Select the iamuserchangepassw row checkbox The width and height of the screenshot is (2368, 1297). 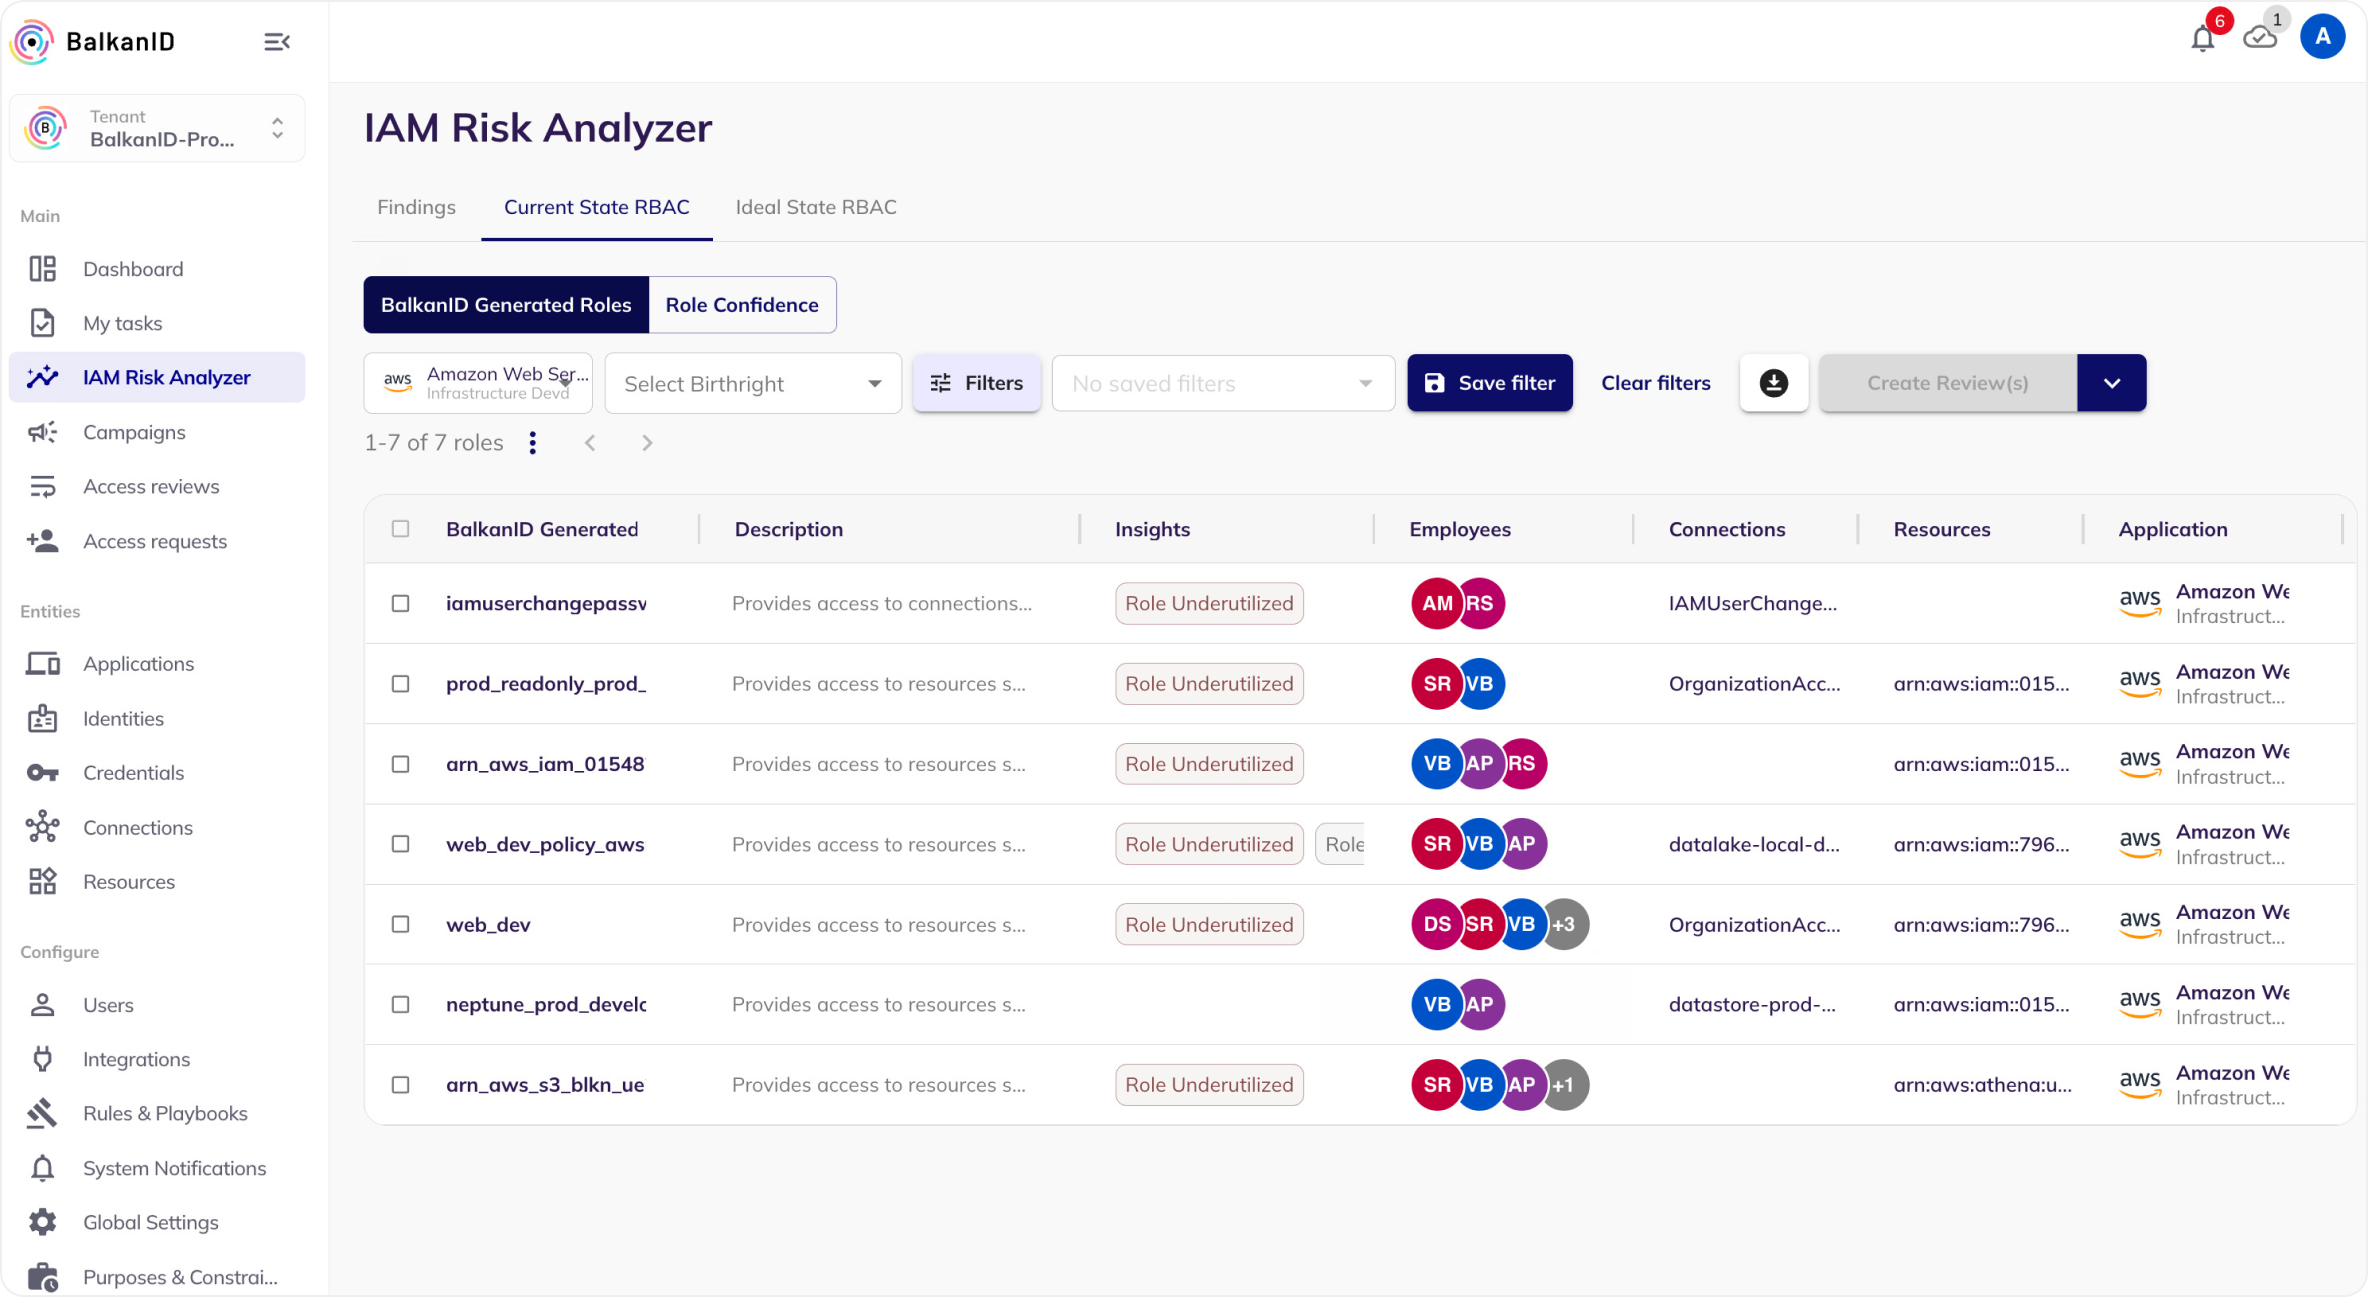(x=400, y=603)
